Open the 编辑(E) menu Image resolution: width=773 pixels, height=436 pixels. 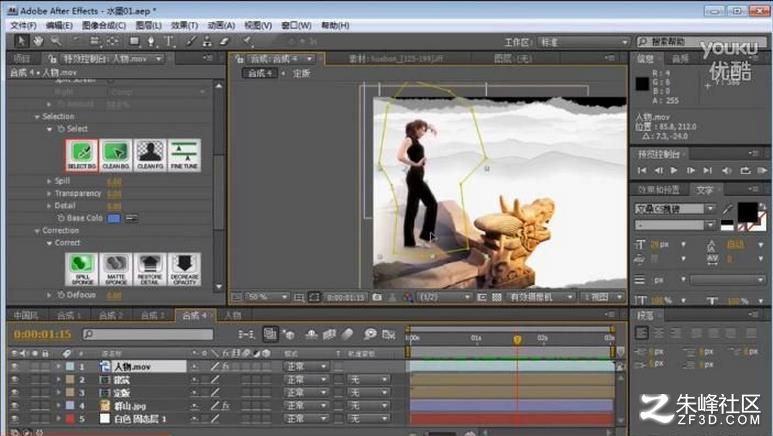[59, 25]
